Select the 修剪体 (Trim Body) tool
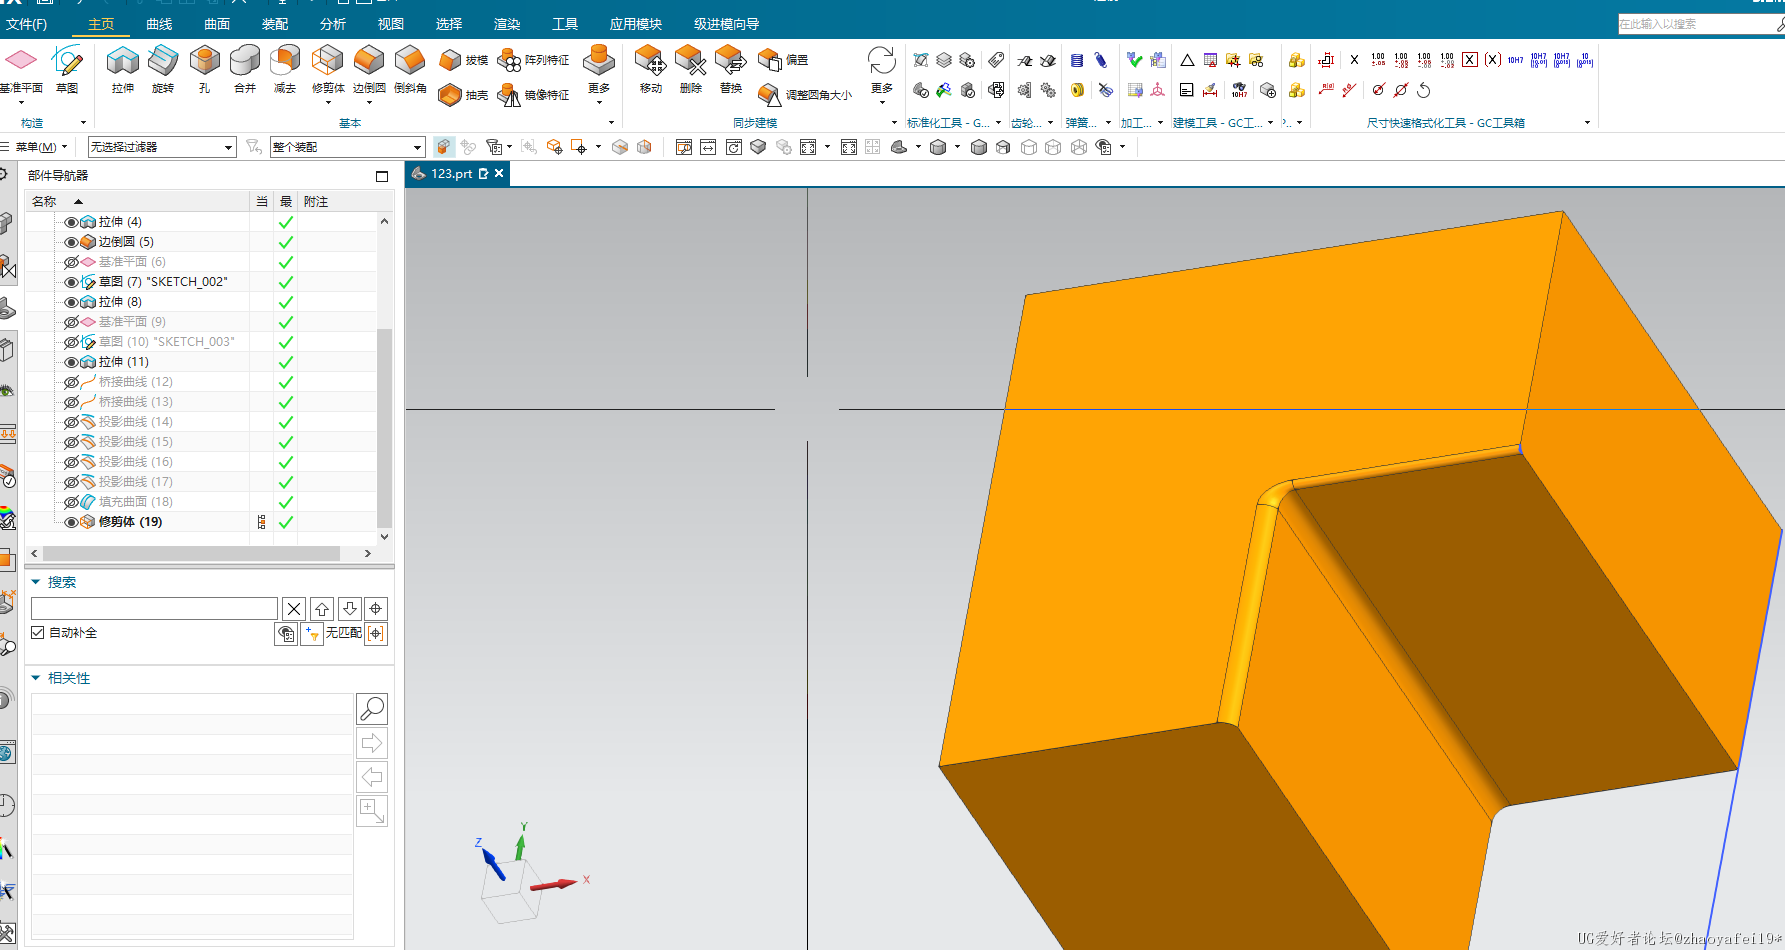Image resolution: width=1785 pixels, height=950 pixels. [x=328, y=69]
